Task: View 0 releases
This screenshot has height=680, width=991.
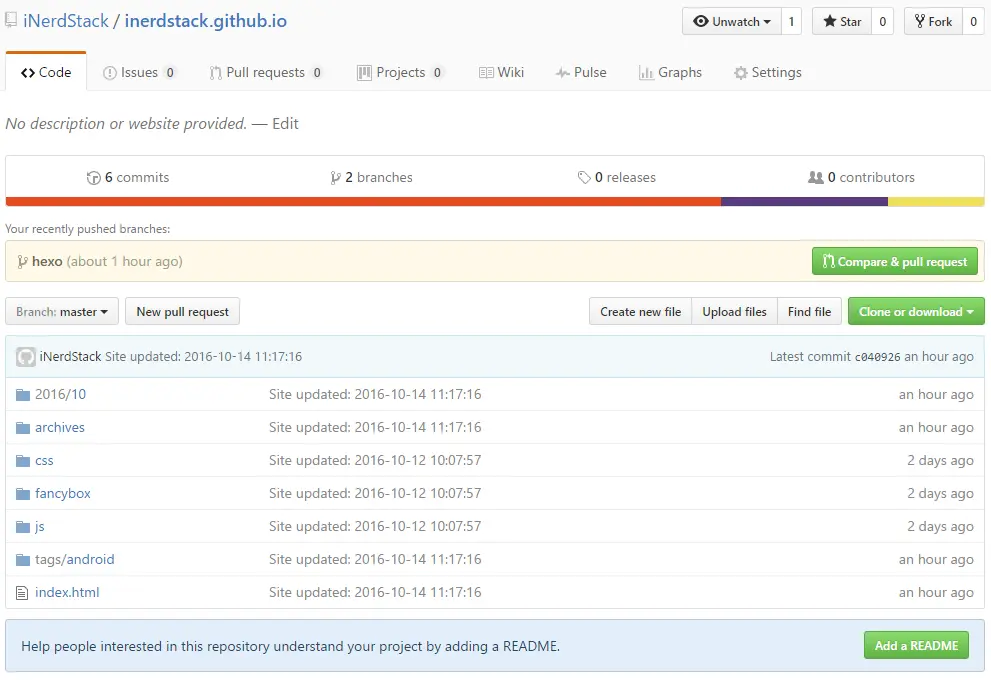Action: point(616,178)
